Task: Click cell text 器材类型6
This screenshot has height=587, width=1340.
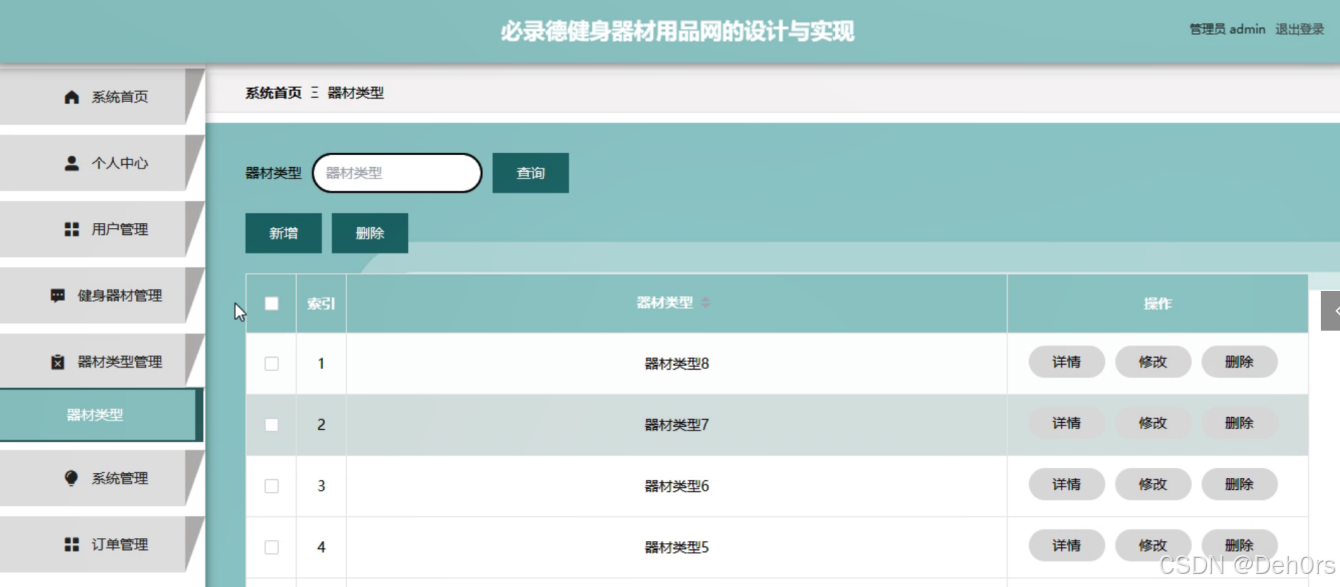Action: pyautogui.click(x=677, y=486)
